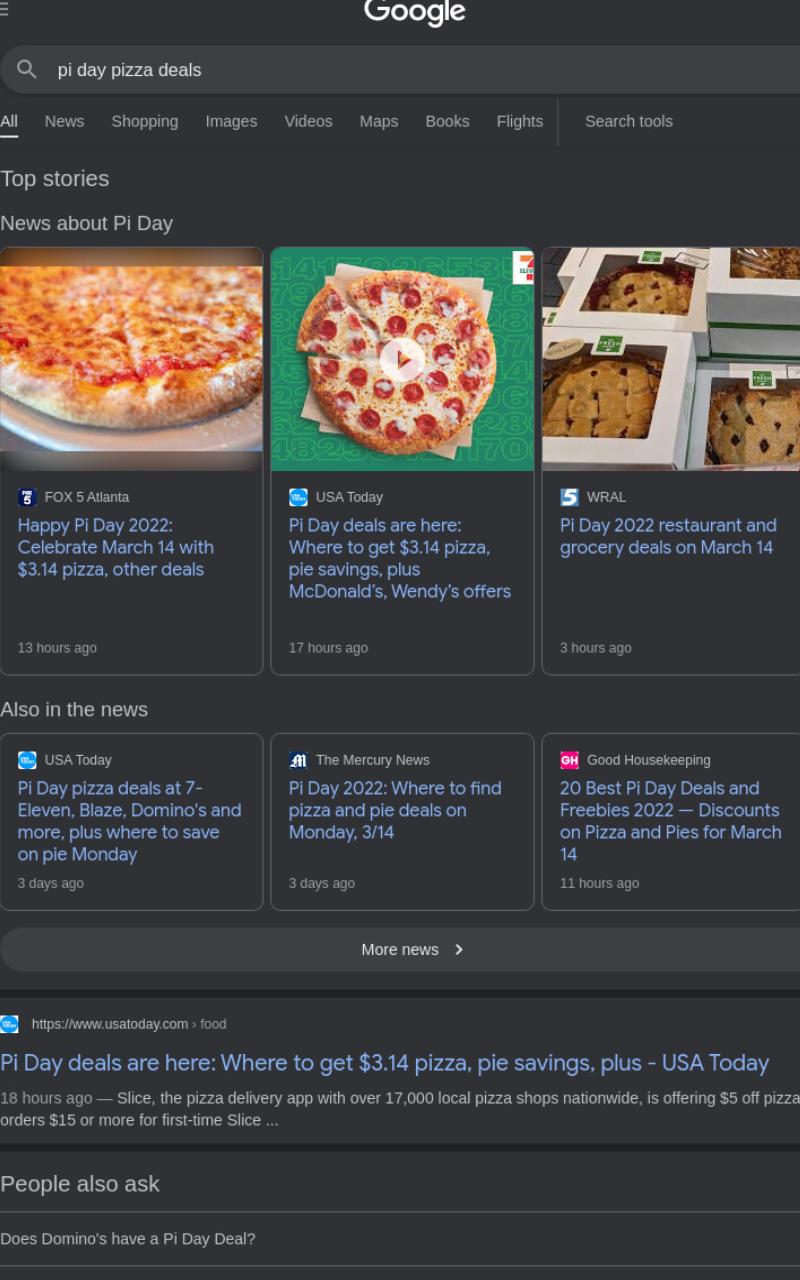Open the cheese pizza thumbnail from FOX 5
Image resolution: width=800 pixels, height=1280 pixels.
point(131,359)
